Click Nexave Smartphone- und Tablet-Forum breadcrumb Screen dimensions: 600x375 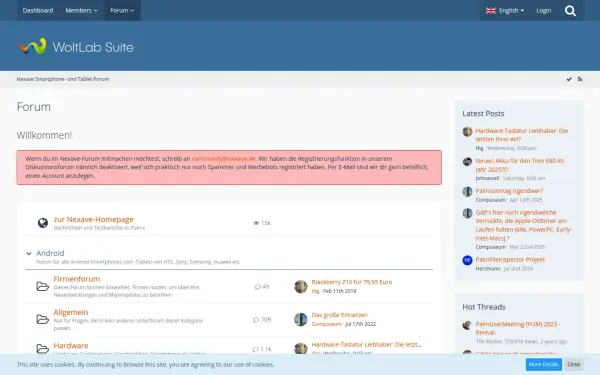pos(63,79)
